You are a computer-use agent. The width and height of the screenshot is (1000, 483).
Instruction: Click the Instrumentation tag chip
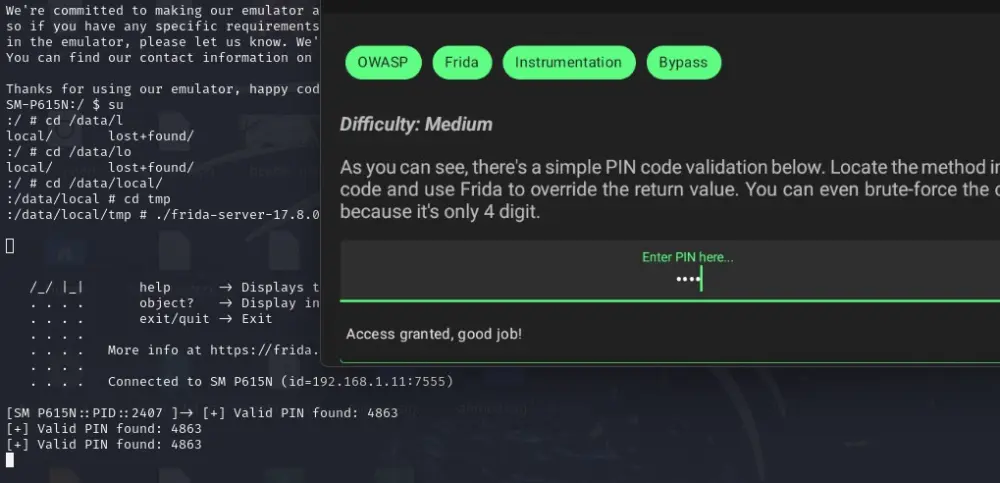(x=568, y=63)
